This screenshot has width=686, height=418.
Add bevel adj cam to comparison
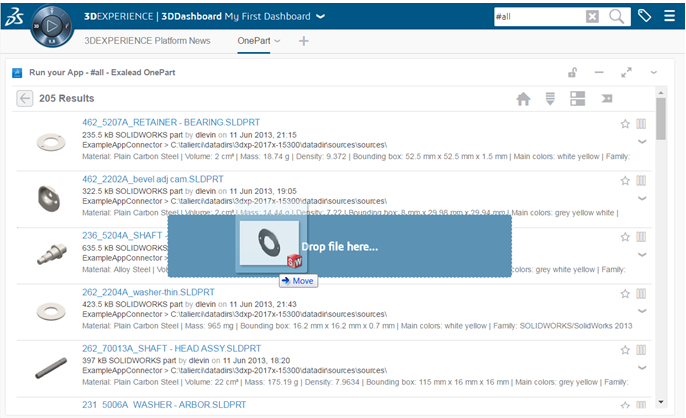click(641, 180)
